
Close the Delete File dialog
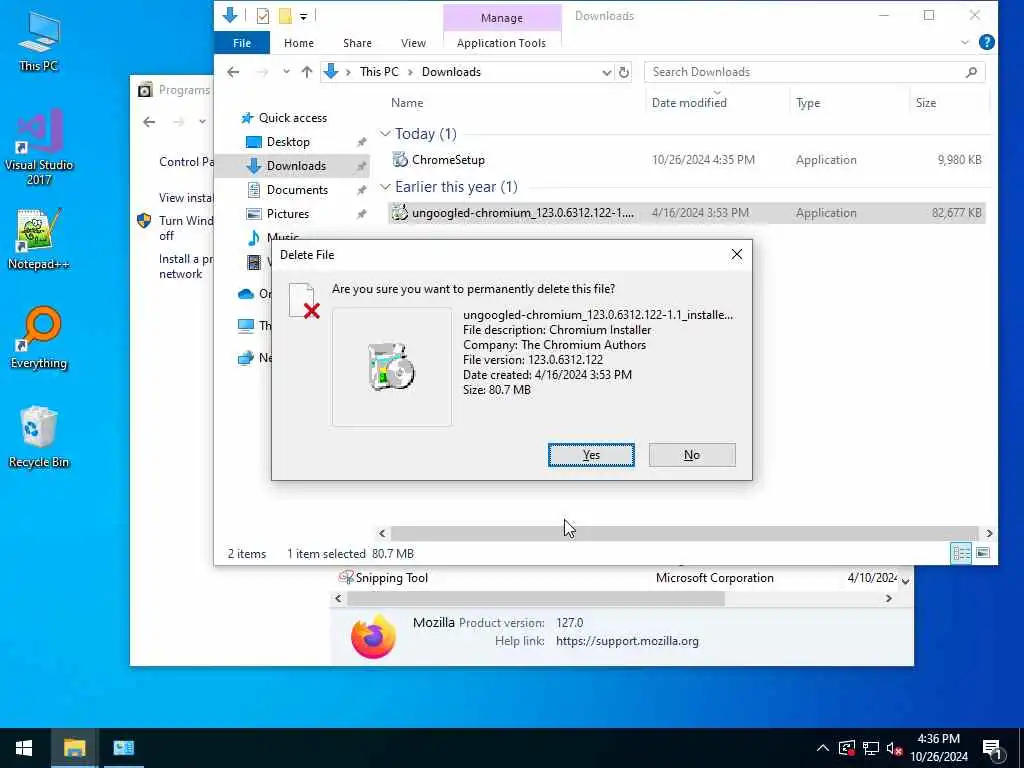point(737,255)
